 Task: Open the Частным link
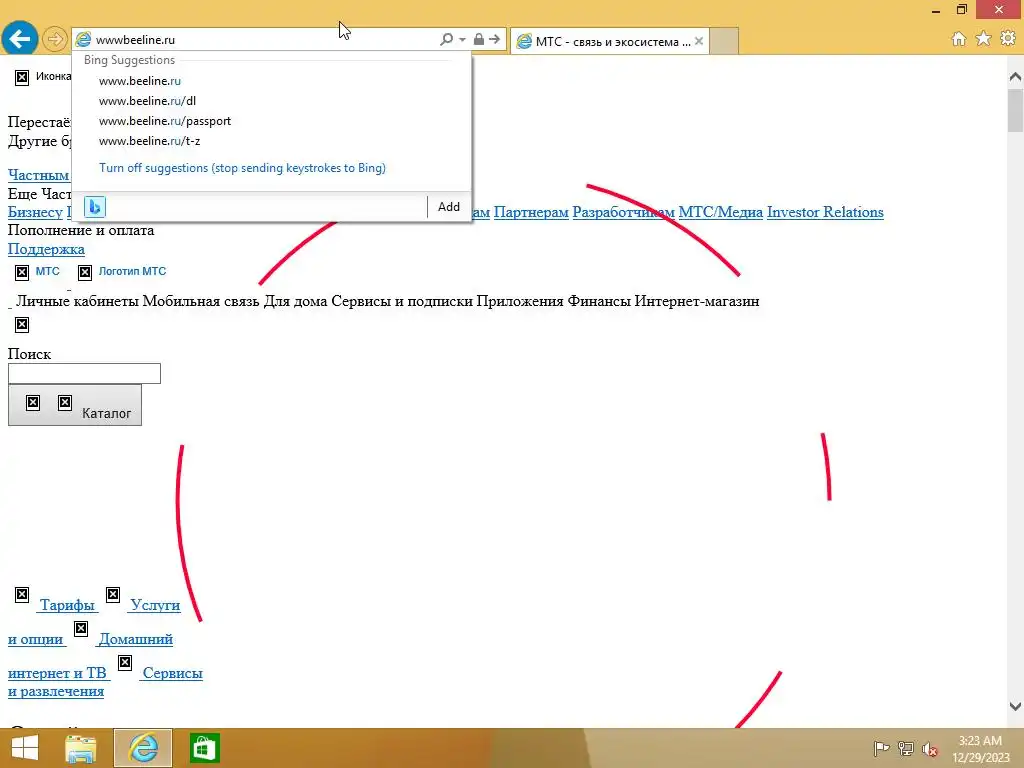point(39,175)
